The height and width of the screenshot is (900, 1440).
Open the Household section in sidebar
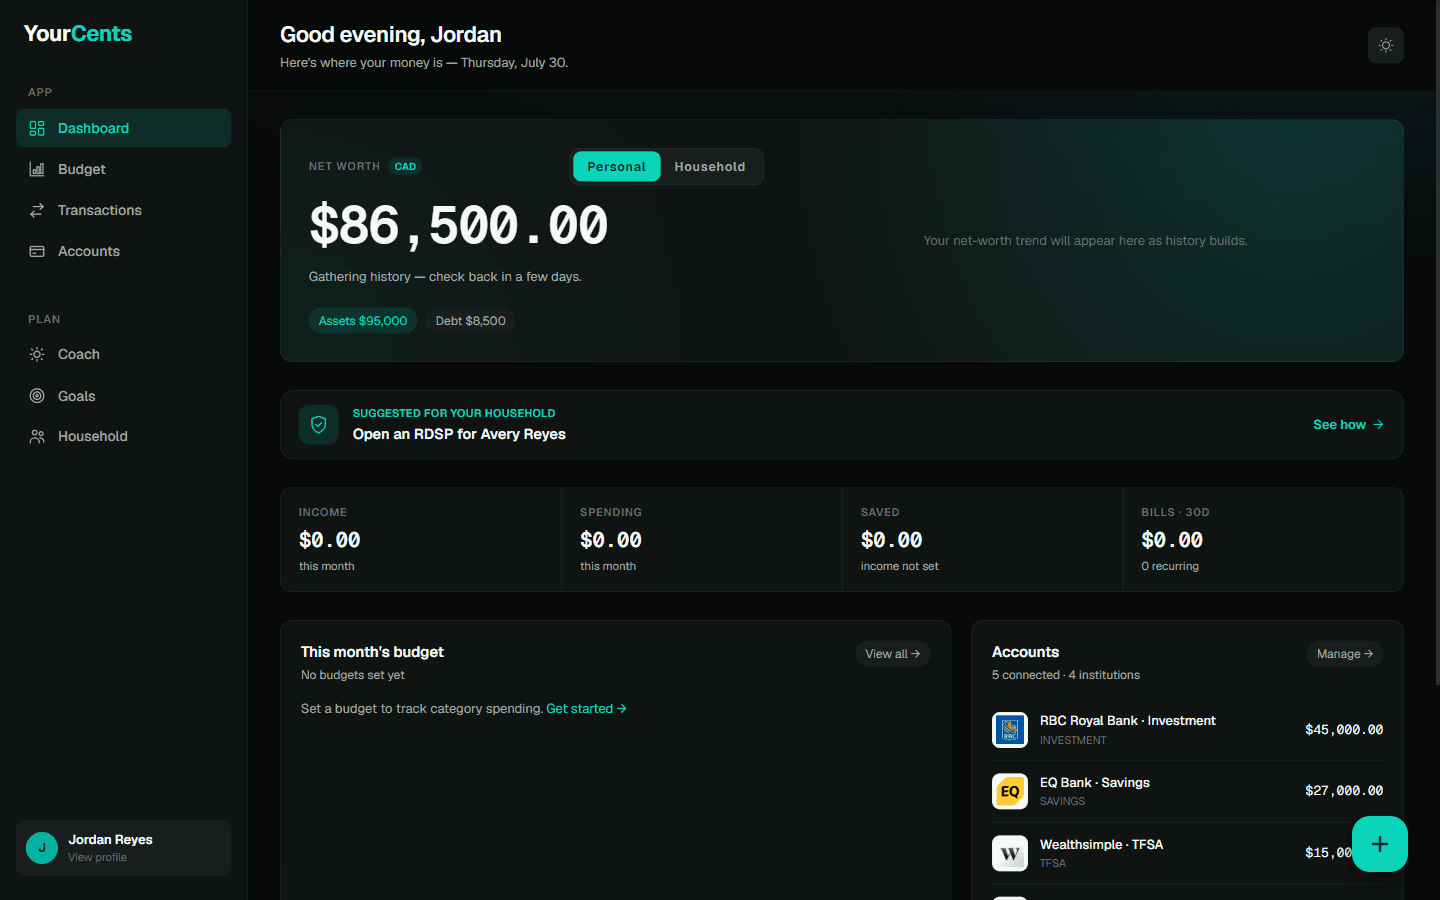(124, 436)
